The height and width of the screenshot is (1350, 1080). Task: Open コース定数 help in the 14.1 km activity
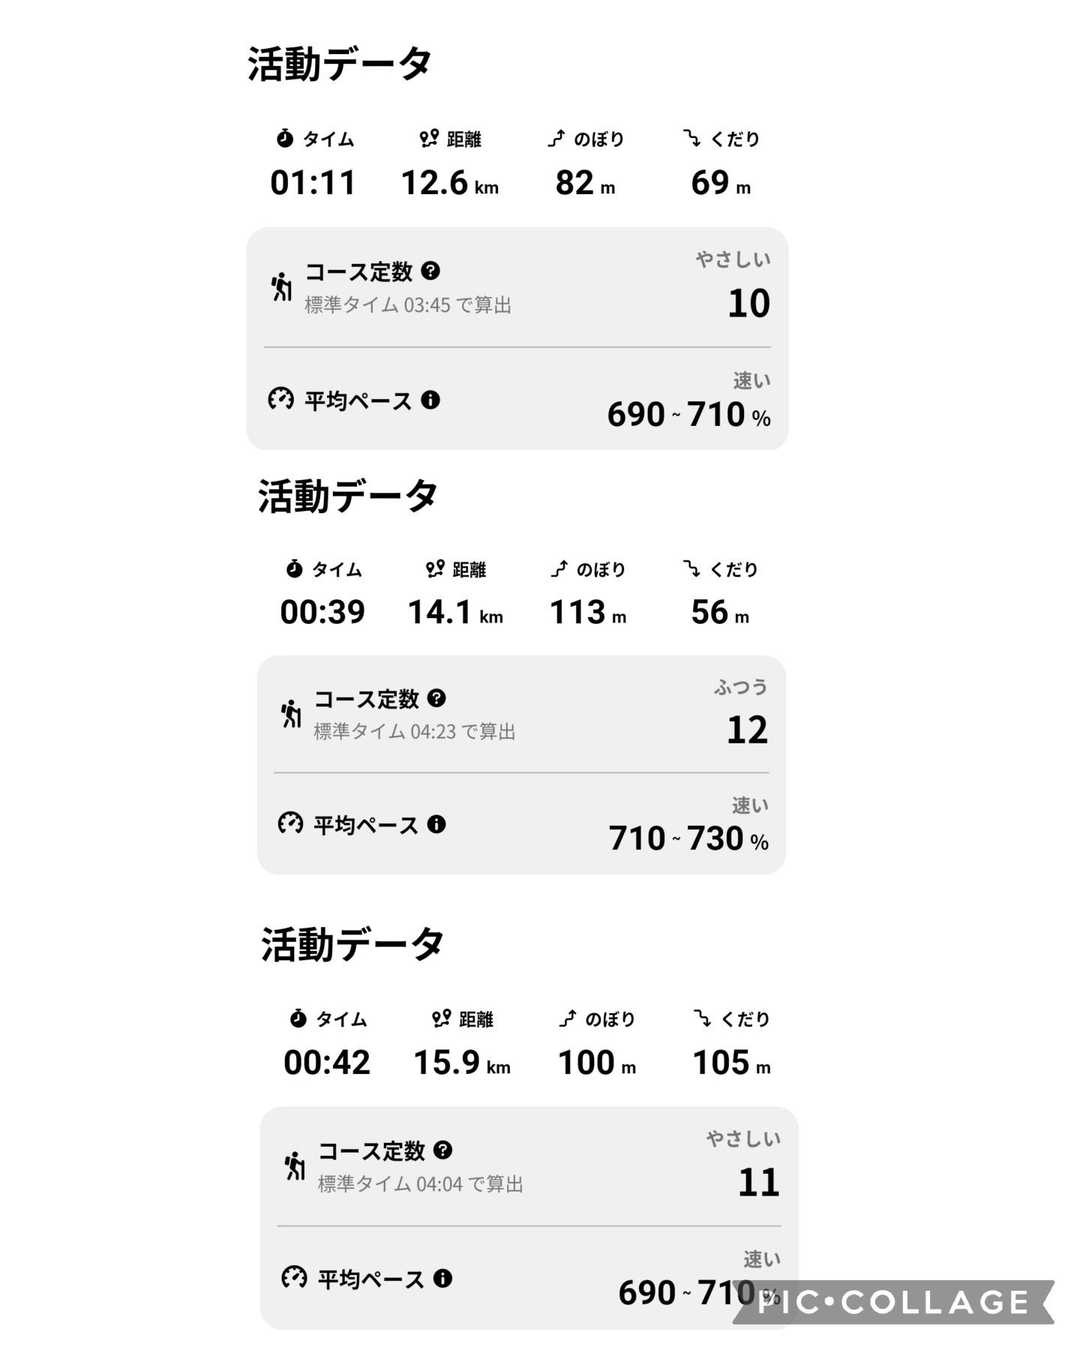pos(437,698)
